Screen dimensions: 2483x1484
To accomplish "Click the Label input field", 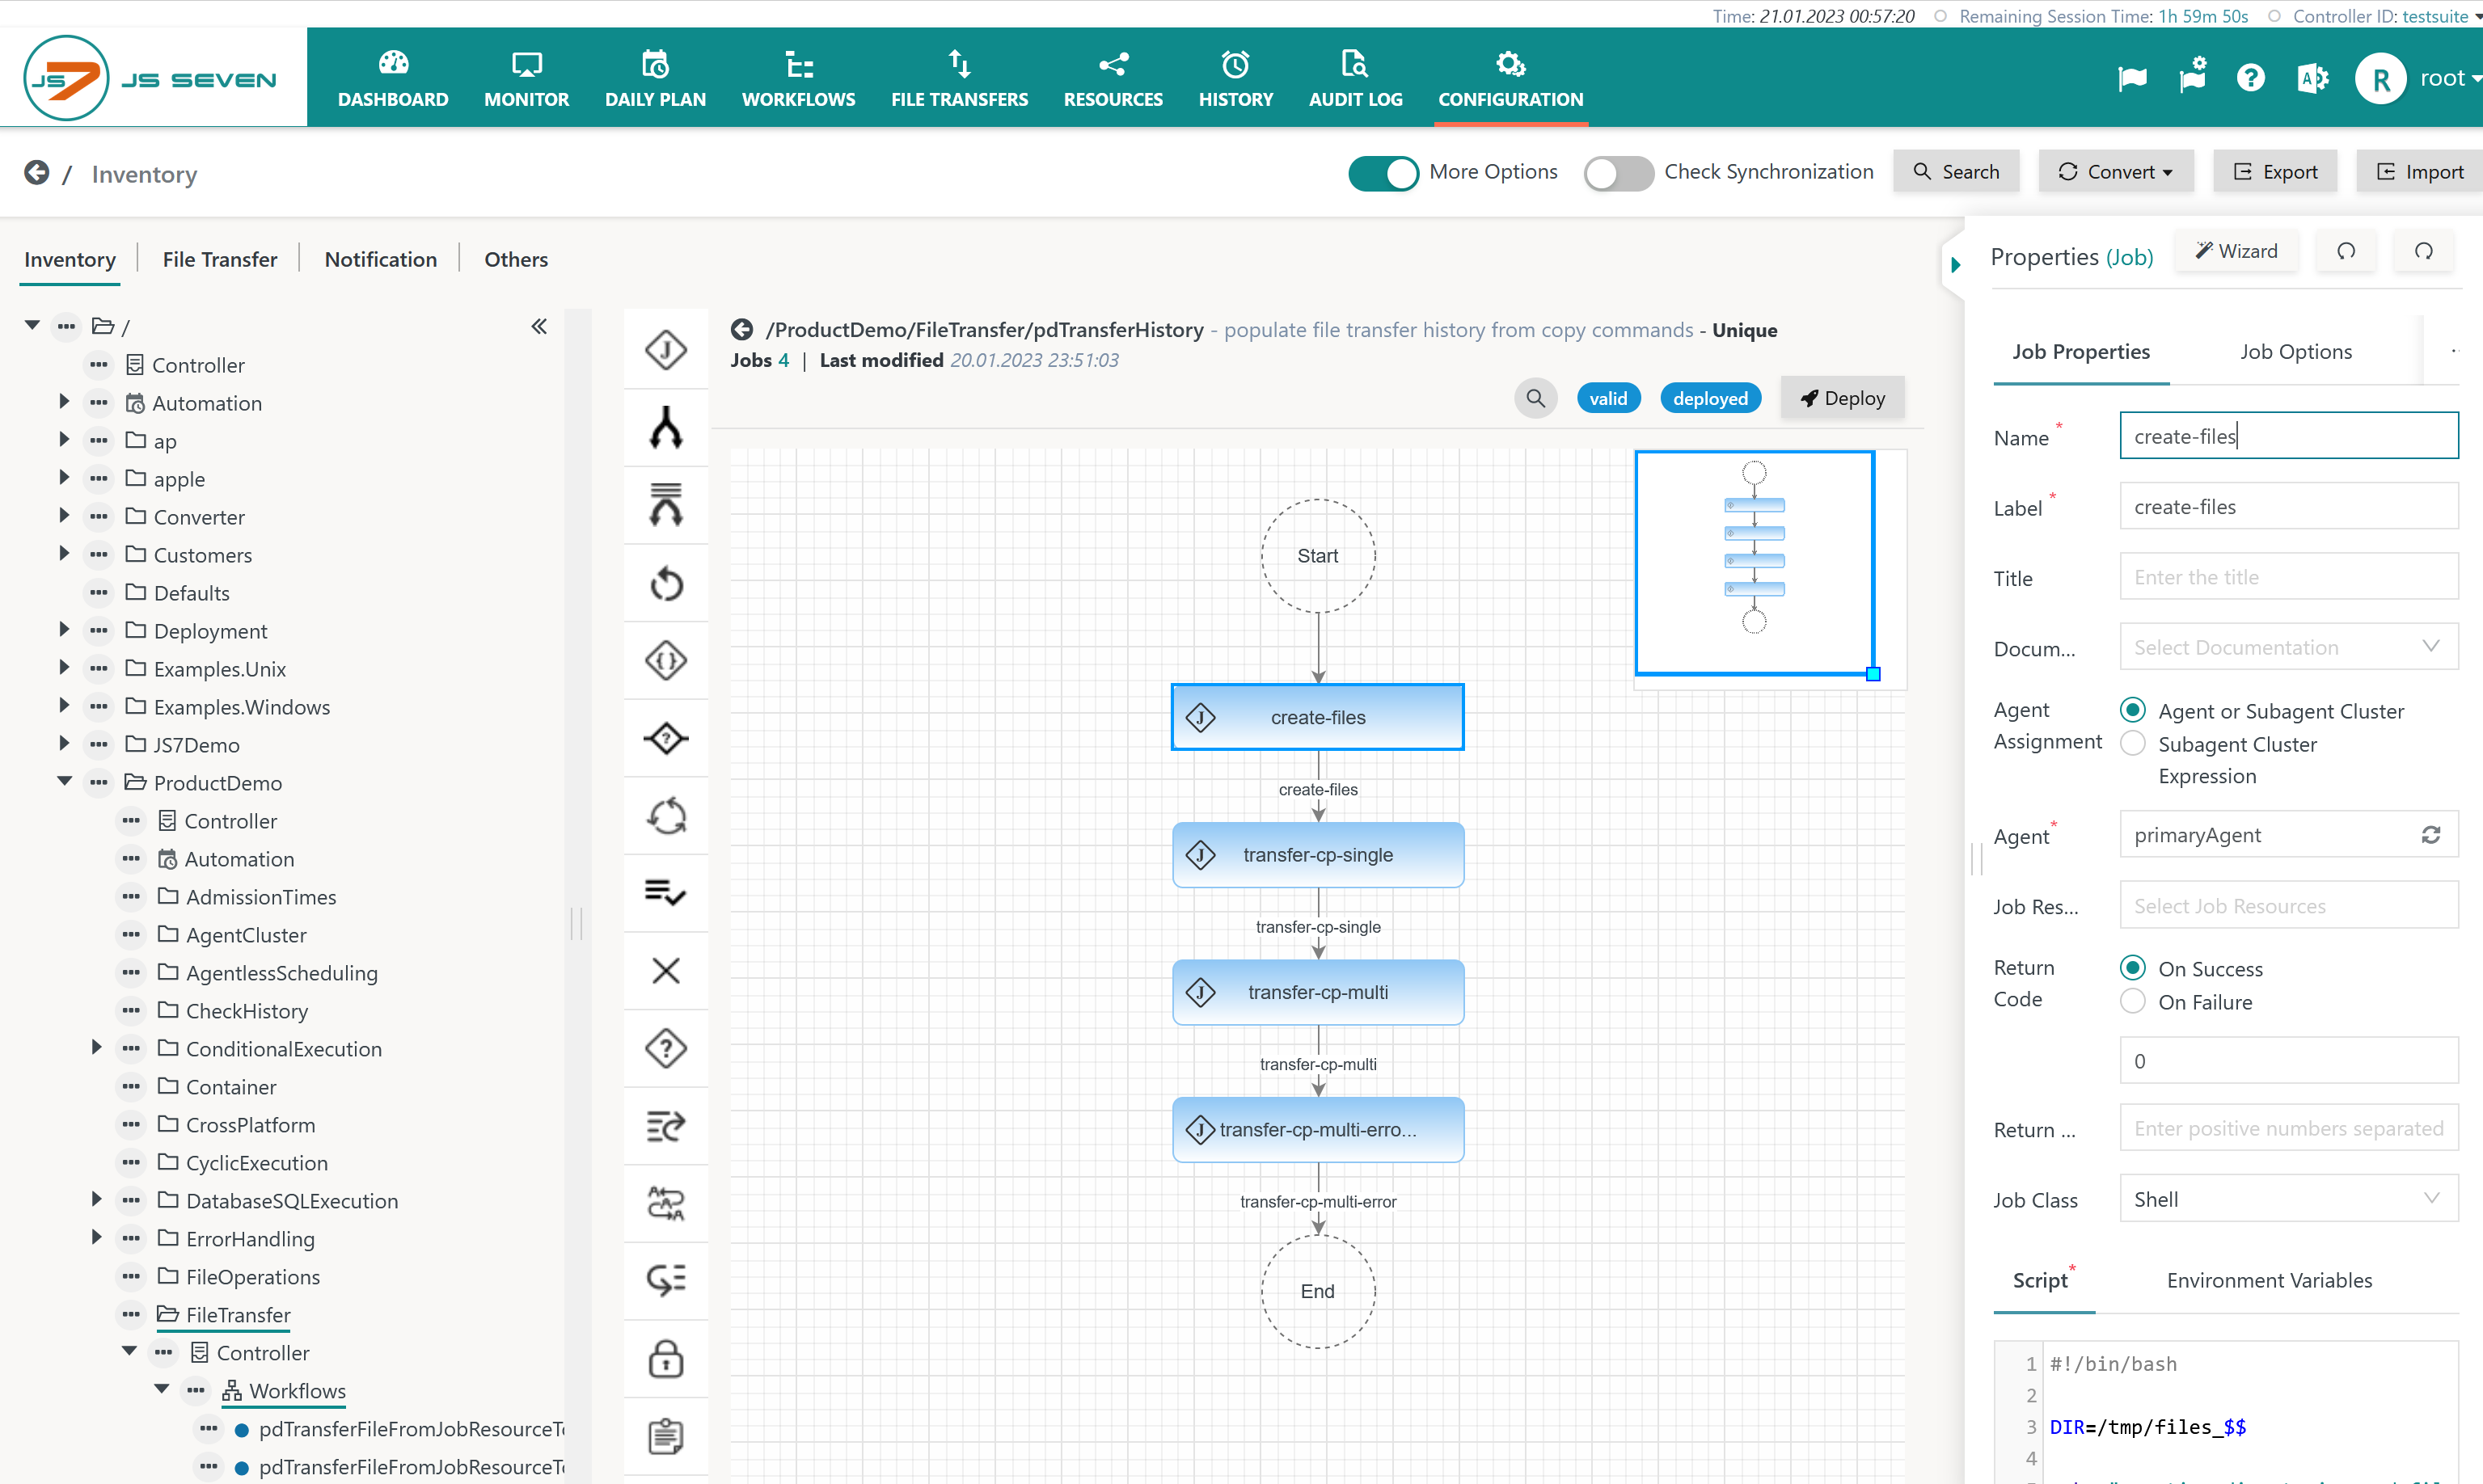I will [x=2288, y=507].
